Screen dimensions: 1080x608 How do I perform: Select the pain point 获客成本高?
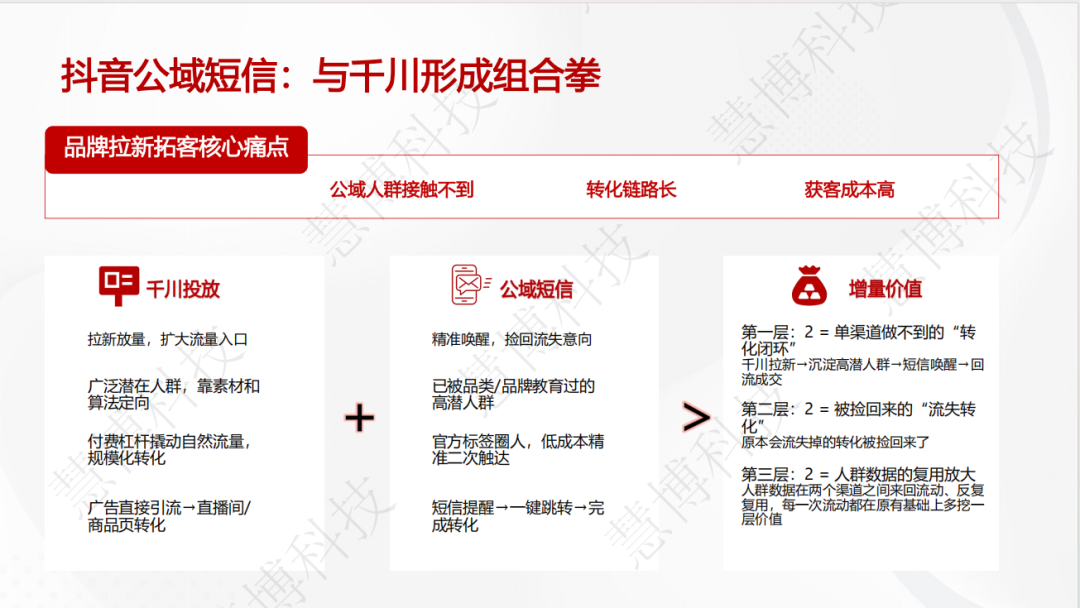point(849,189)
